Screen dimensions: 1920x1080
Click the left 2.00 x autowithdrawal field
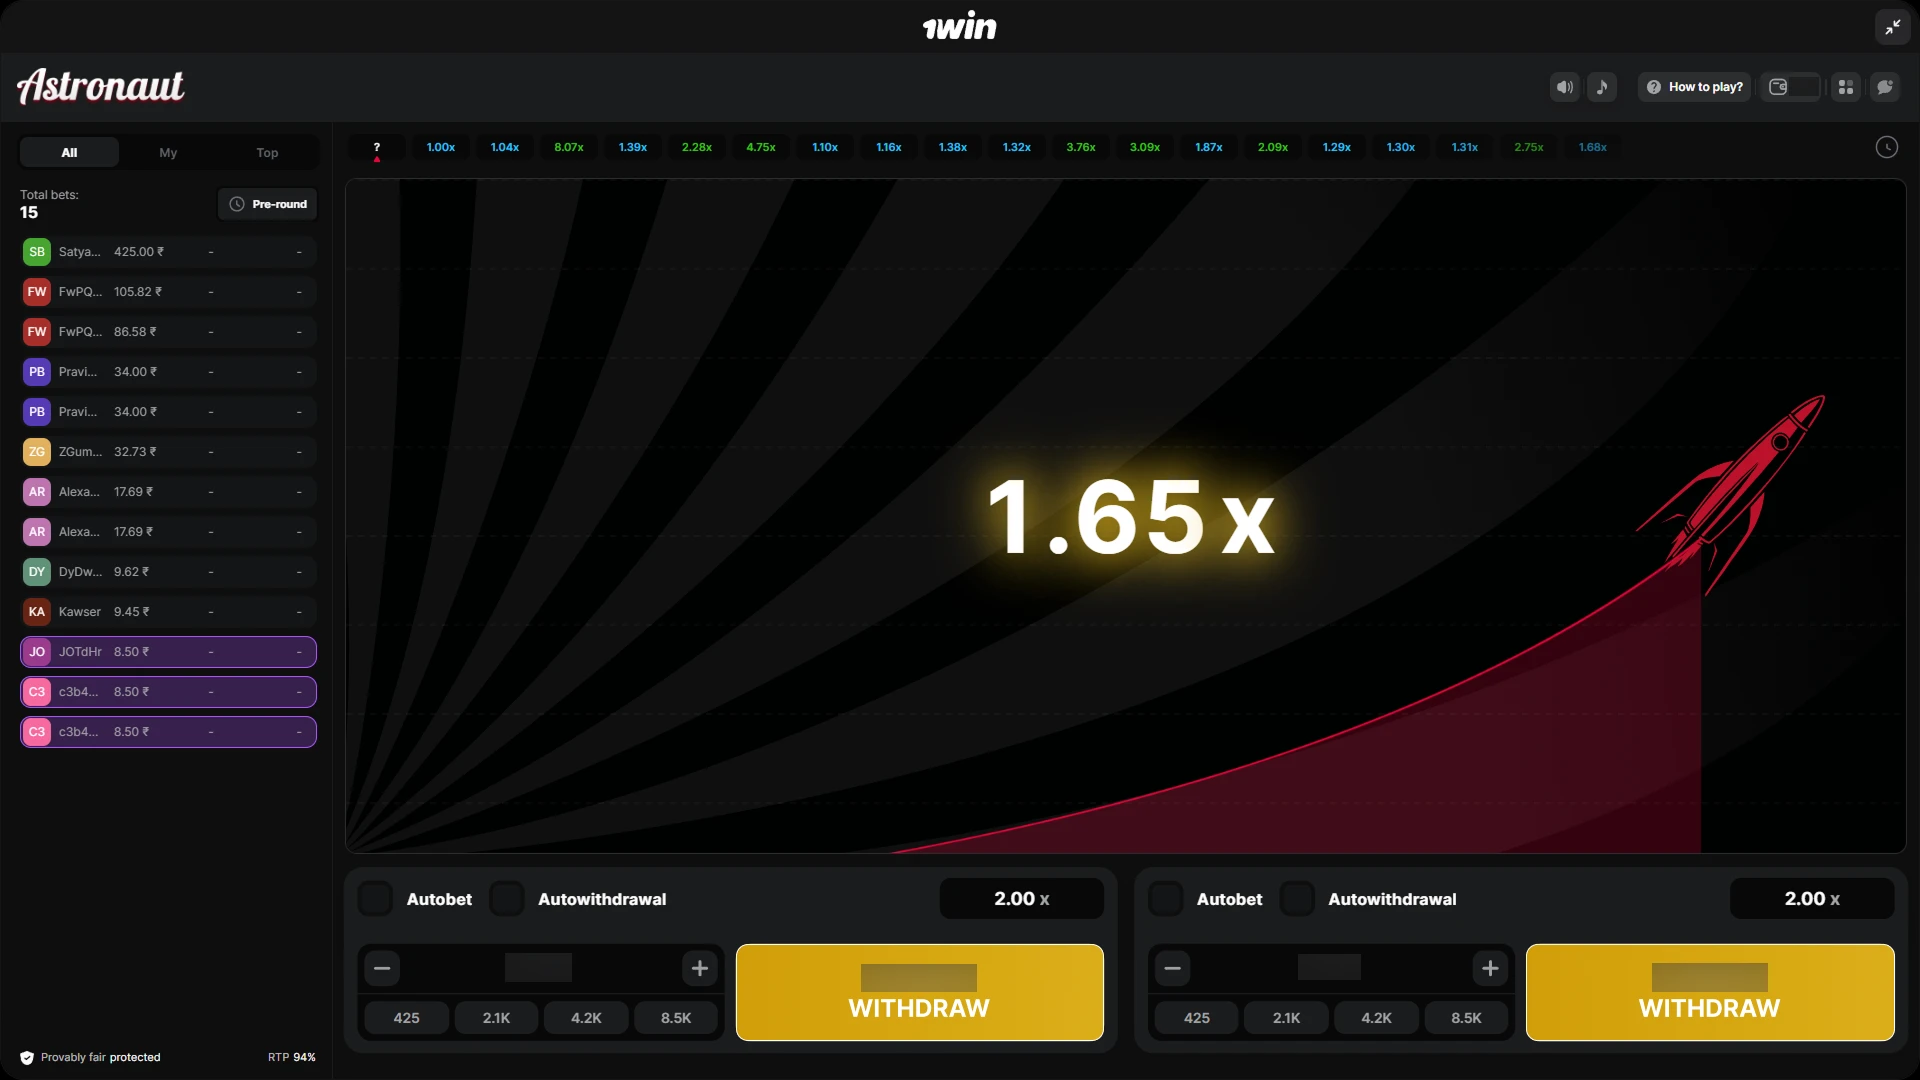pos(1021,899)
